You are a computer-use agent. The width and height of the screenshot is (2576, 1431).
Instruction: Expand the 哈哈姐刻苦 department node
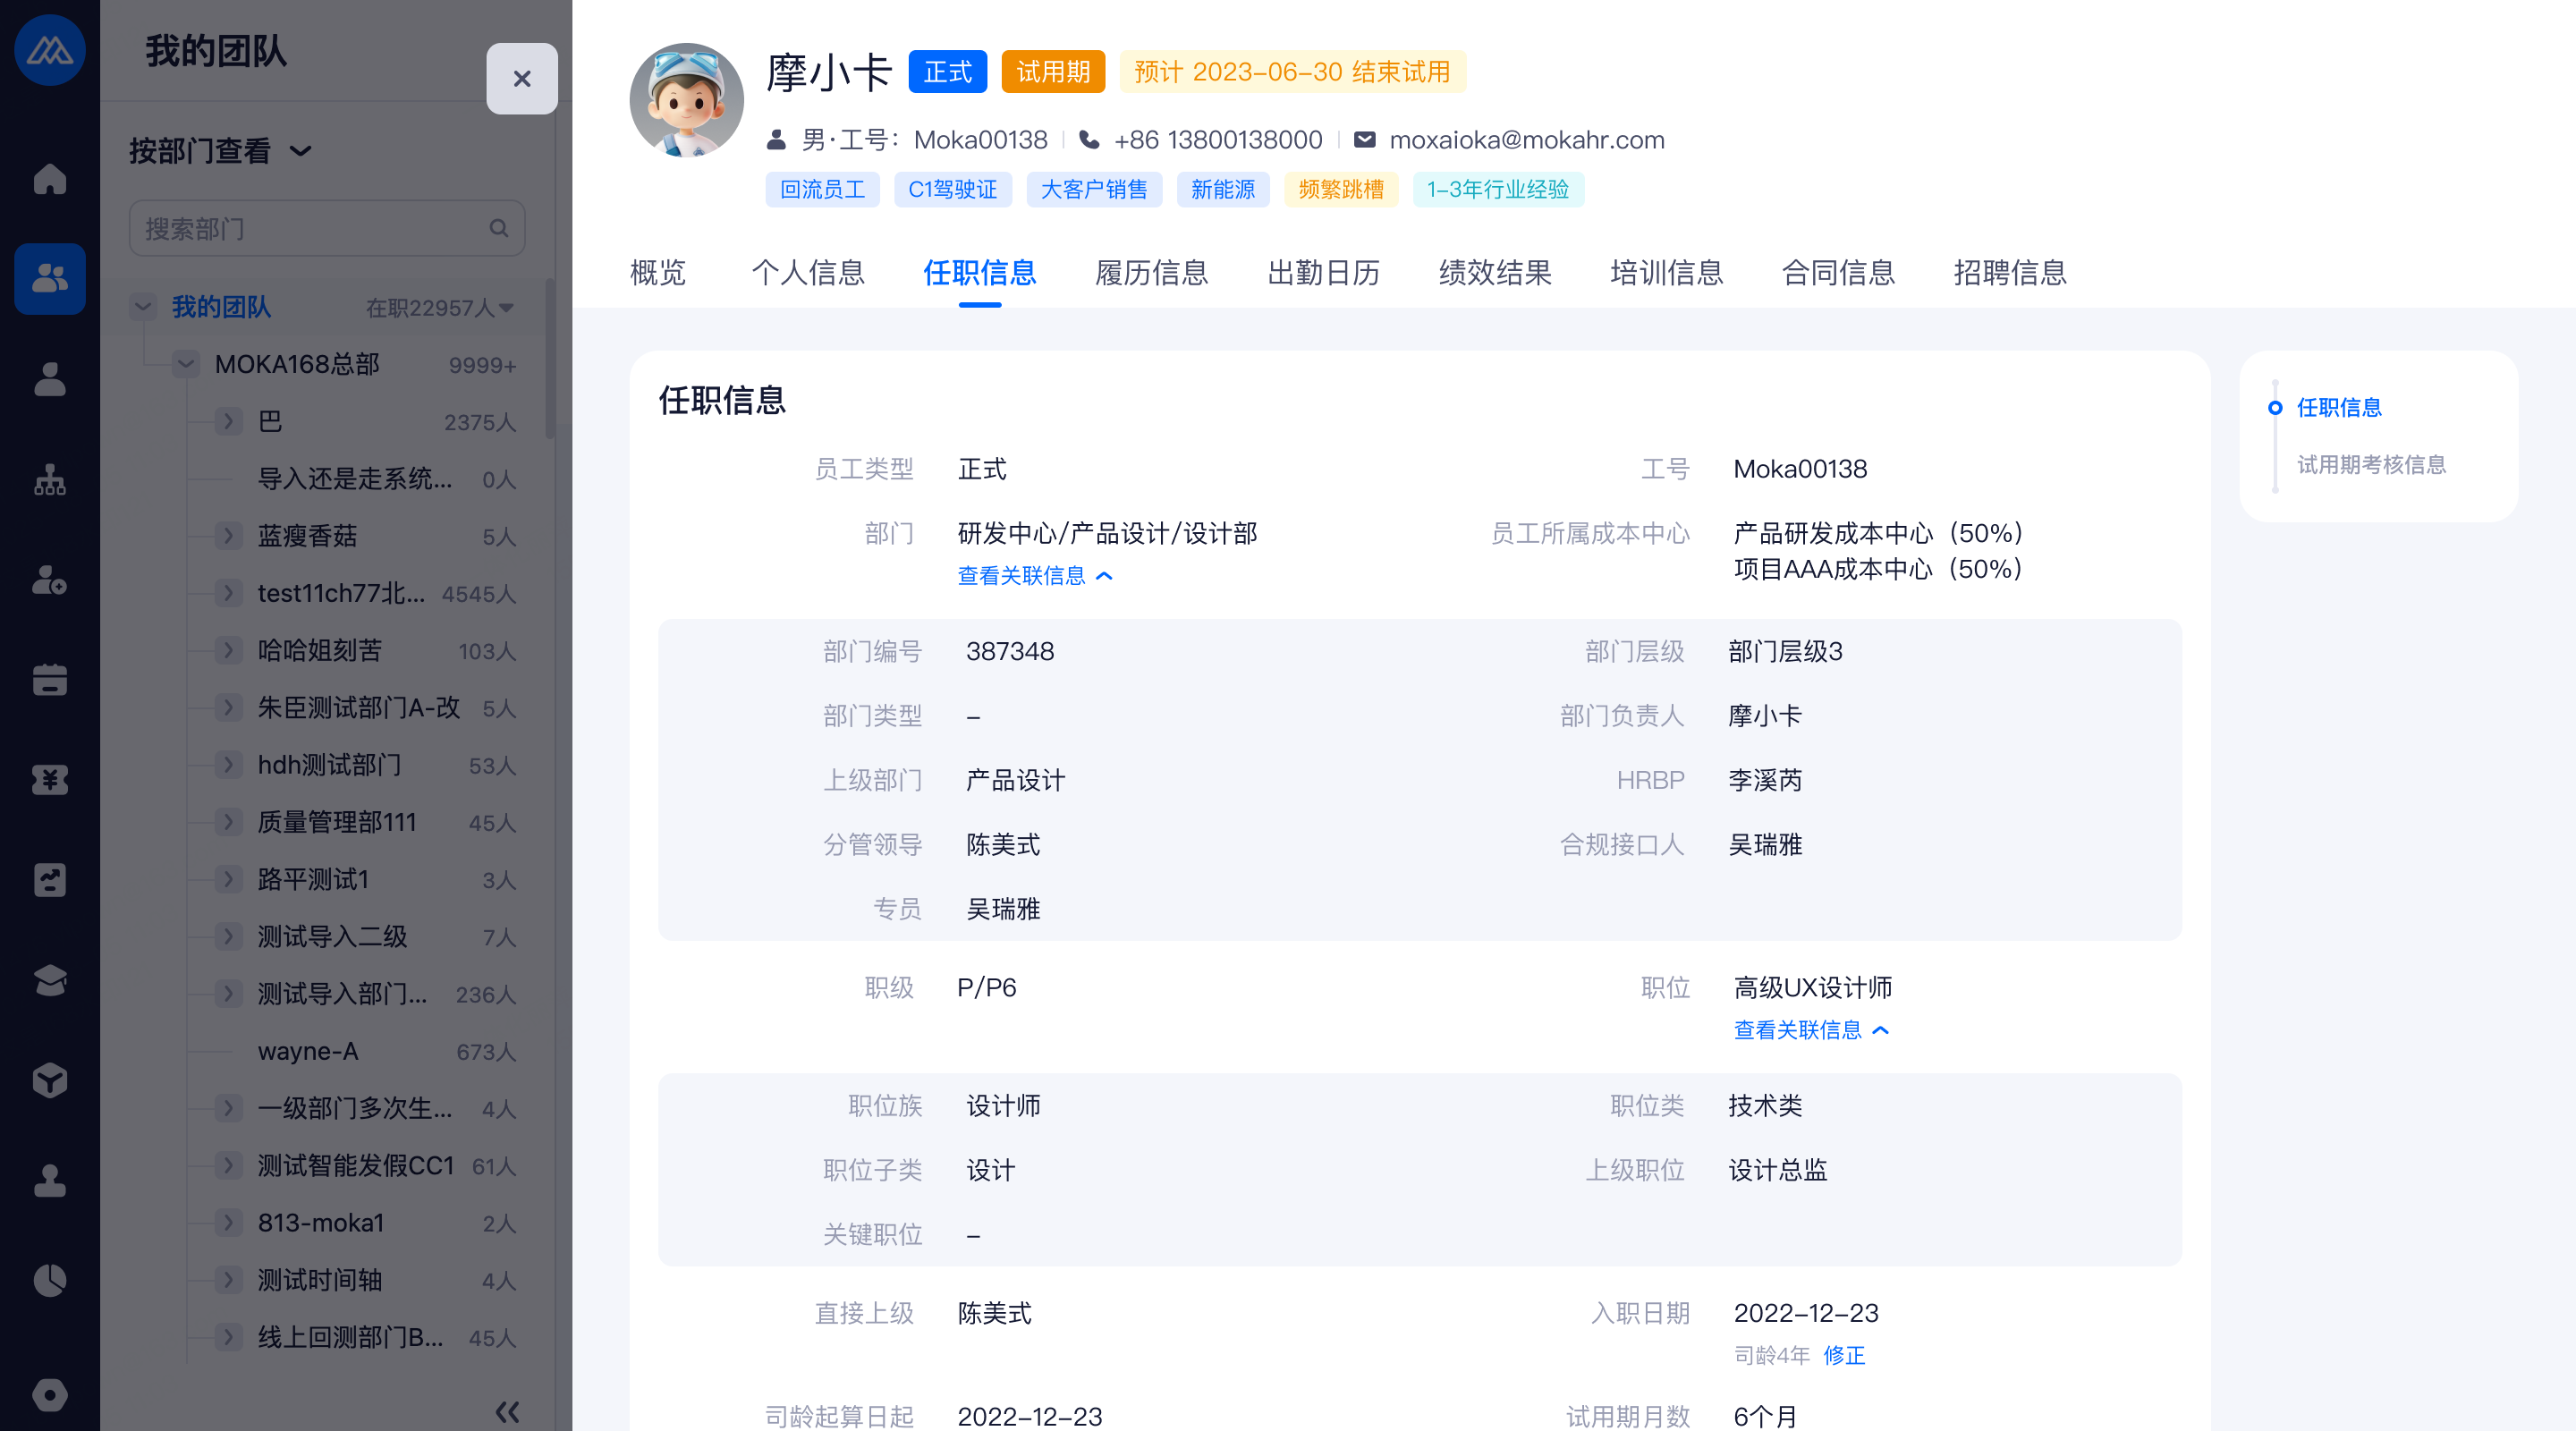pos(229,651)
